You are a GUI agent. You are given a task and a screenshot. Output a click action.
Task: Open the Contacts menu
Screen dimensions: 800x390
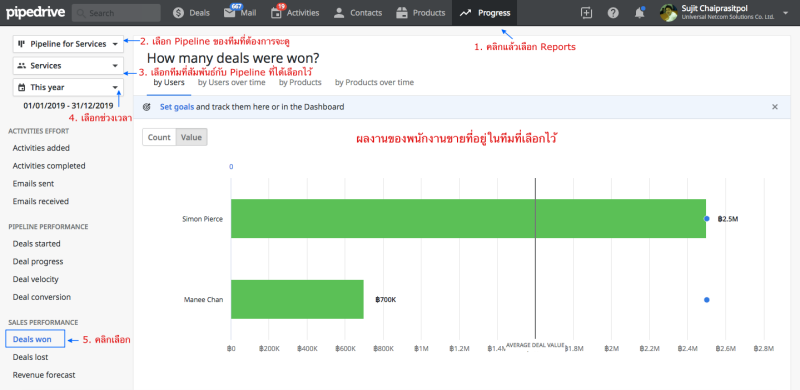point(358,13)
